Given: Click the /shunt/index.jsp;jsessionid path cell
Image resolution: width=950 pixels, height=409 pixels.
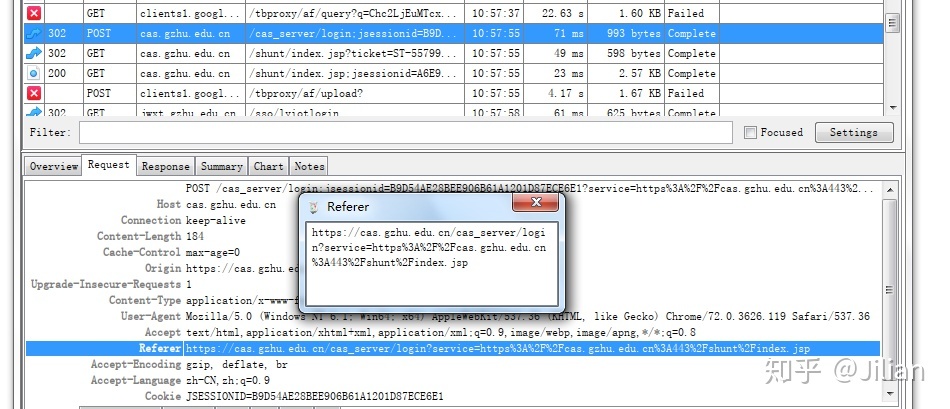Looking at the screenshot, I should pyautogui.click(x=355, y=73).
